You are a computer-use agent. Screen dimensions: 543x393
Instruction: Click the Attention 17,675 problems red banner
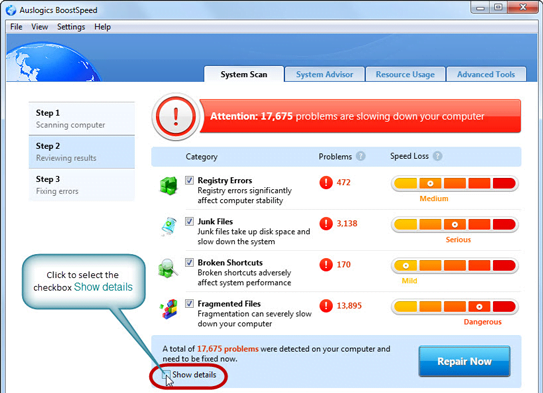click(x=360, y=116)
